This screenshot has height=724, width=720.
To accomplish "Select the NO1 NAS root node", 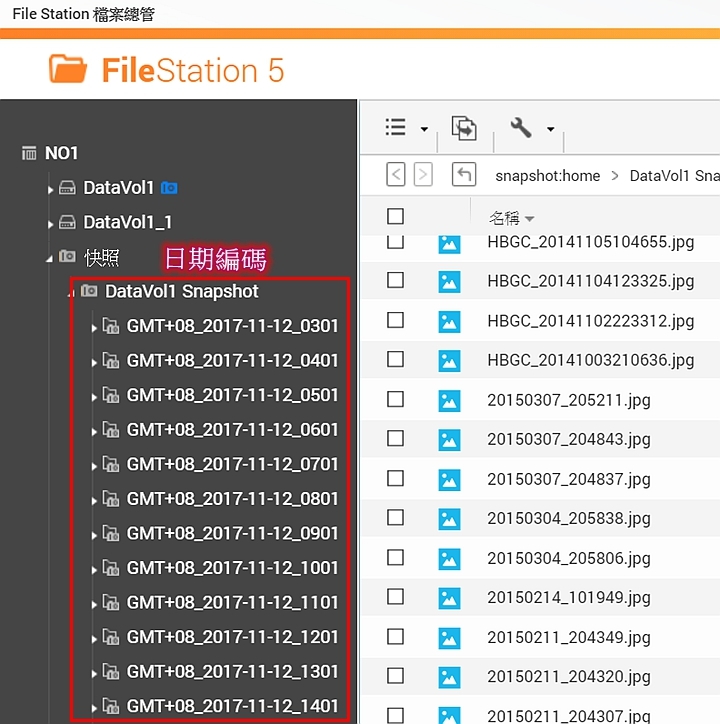I will click(61, 153).
